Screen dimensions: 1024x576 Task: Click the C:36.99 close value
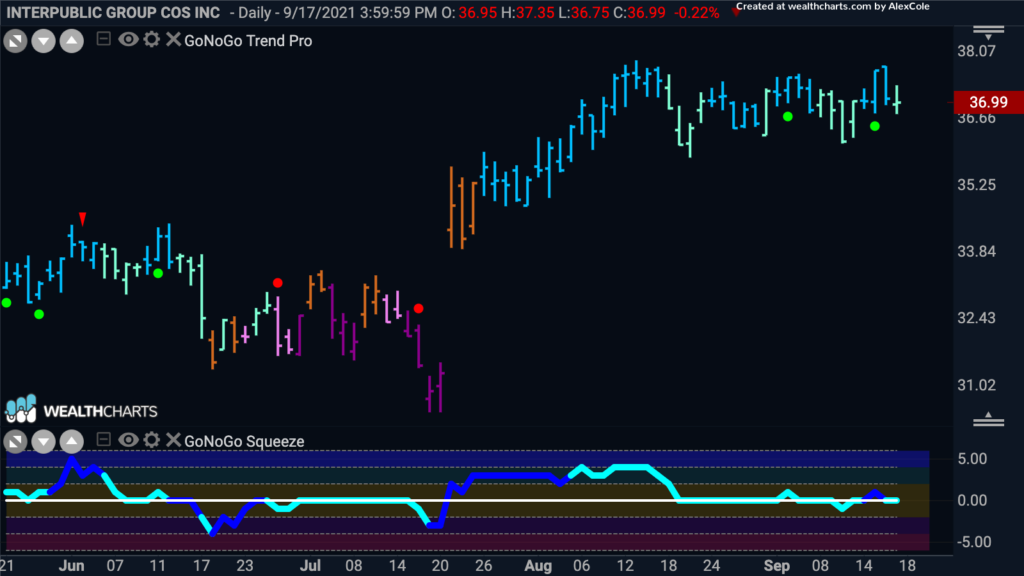tap(639, 13)
